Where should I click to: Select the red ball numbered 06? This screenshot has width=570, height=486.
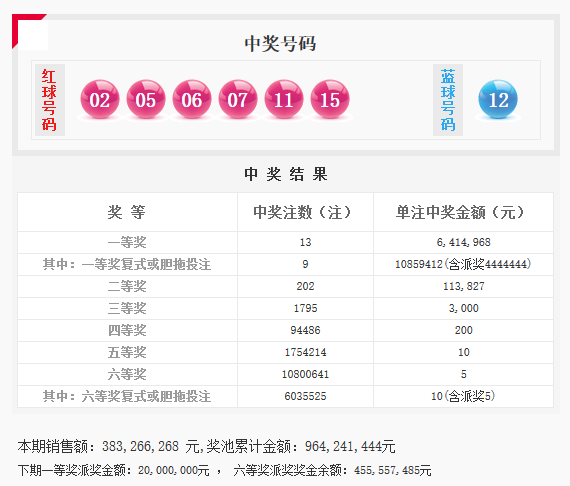pyautogui.click(x=192, y=99)
